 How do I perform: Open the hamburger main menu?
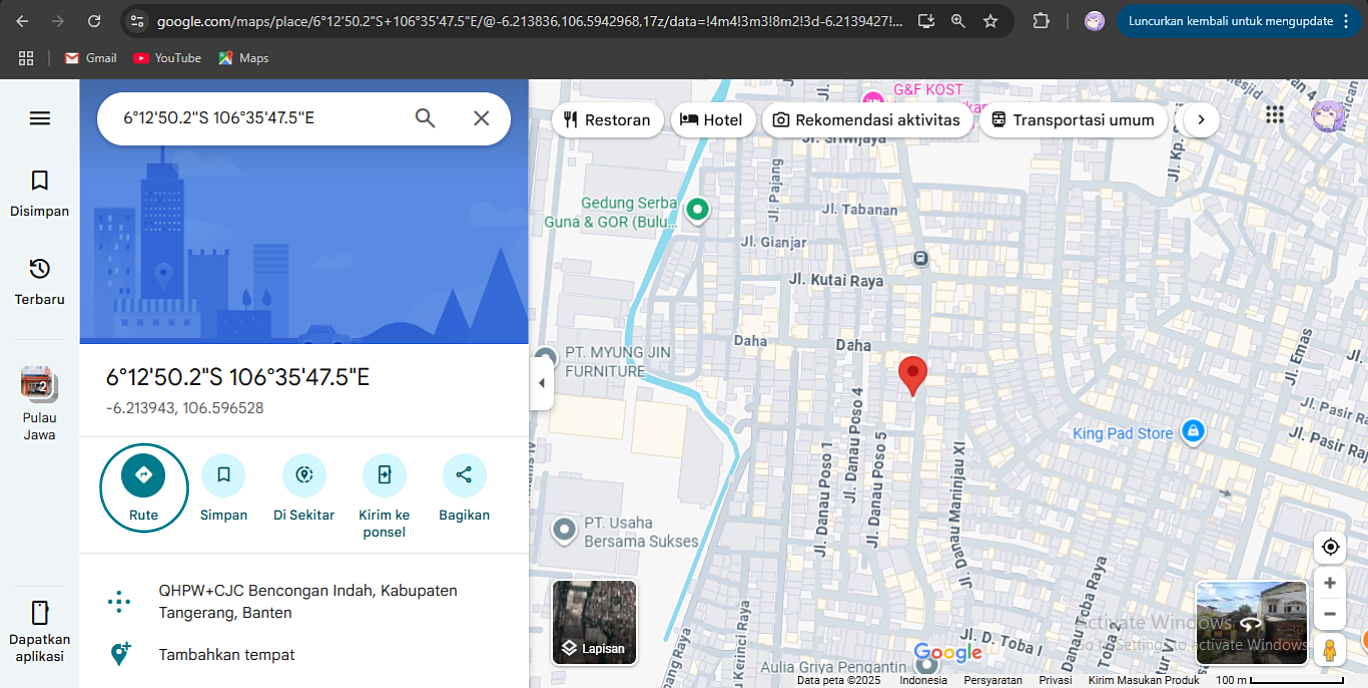click(x=39, y=118)
